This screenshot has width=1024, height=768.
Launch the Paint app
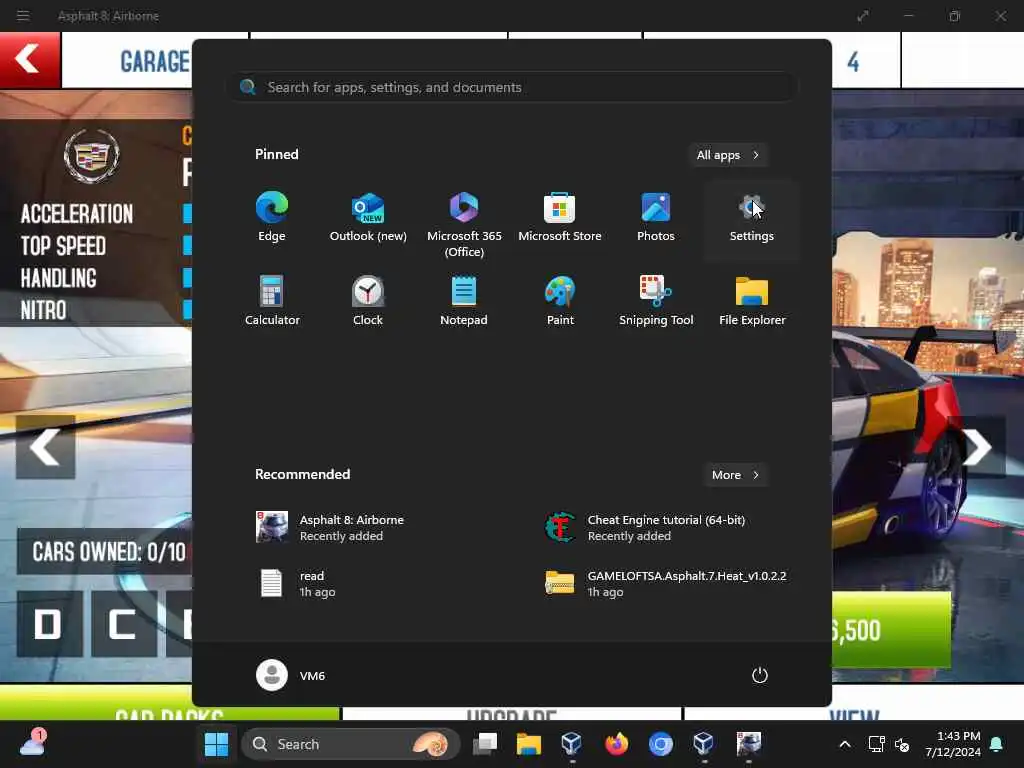coord(560,302)
